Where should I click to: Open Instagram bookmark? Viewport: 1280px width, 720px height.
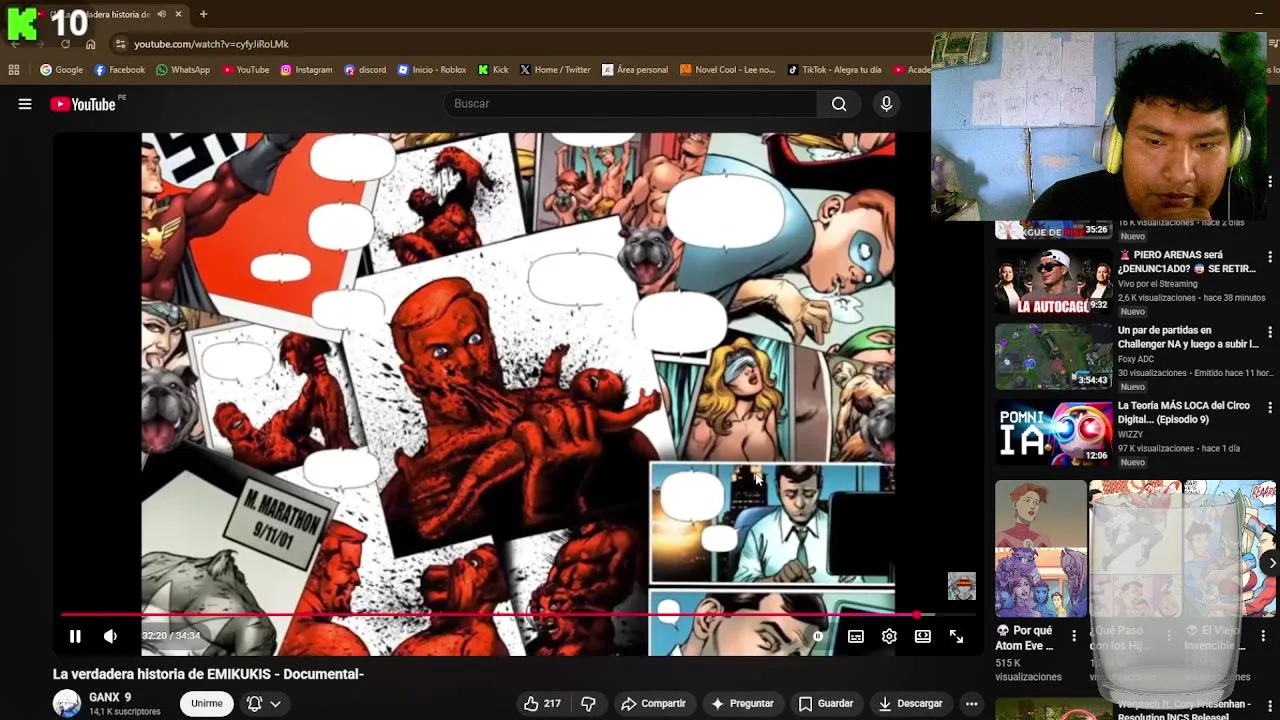tap(306, 70)
